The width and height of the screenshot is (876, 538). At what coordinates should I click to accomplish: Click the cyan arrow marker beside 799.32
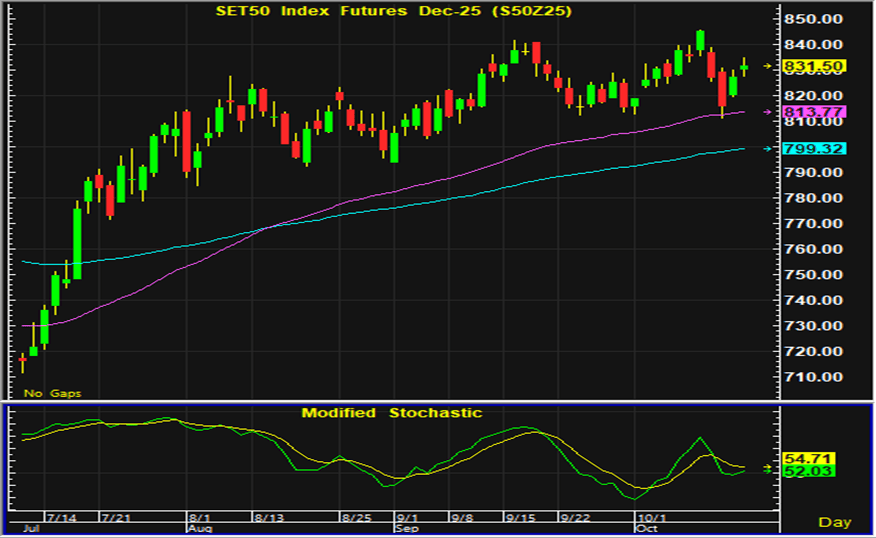[768, 149]
